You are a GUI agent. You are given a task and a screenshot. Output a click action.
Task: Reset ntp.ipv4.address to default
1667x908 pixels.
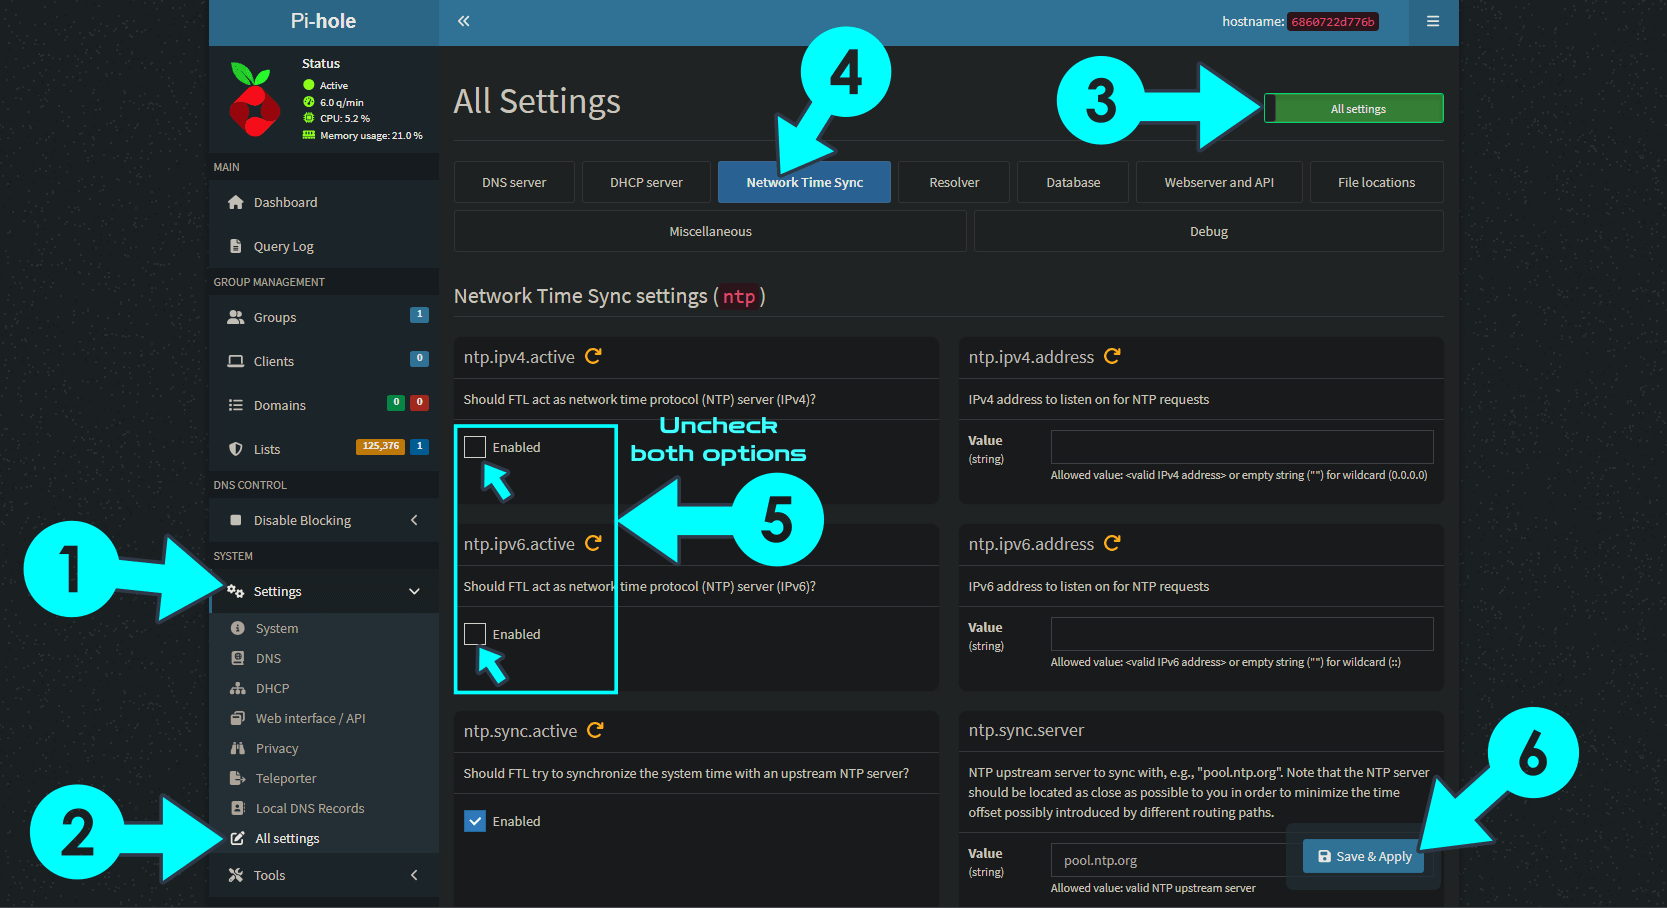[1112, 356]
